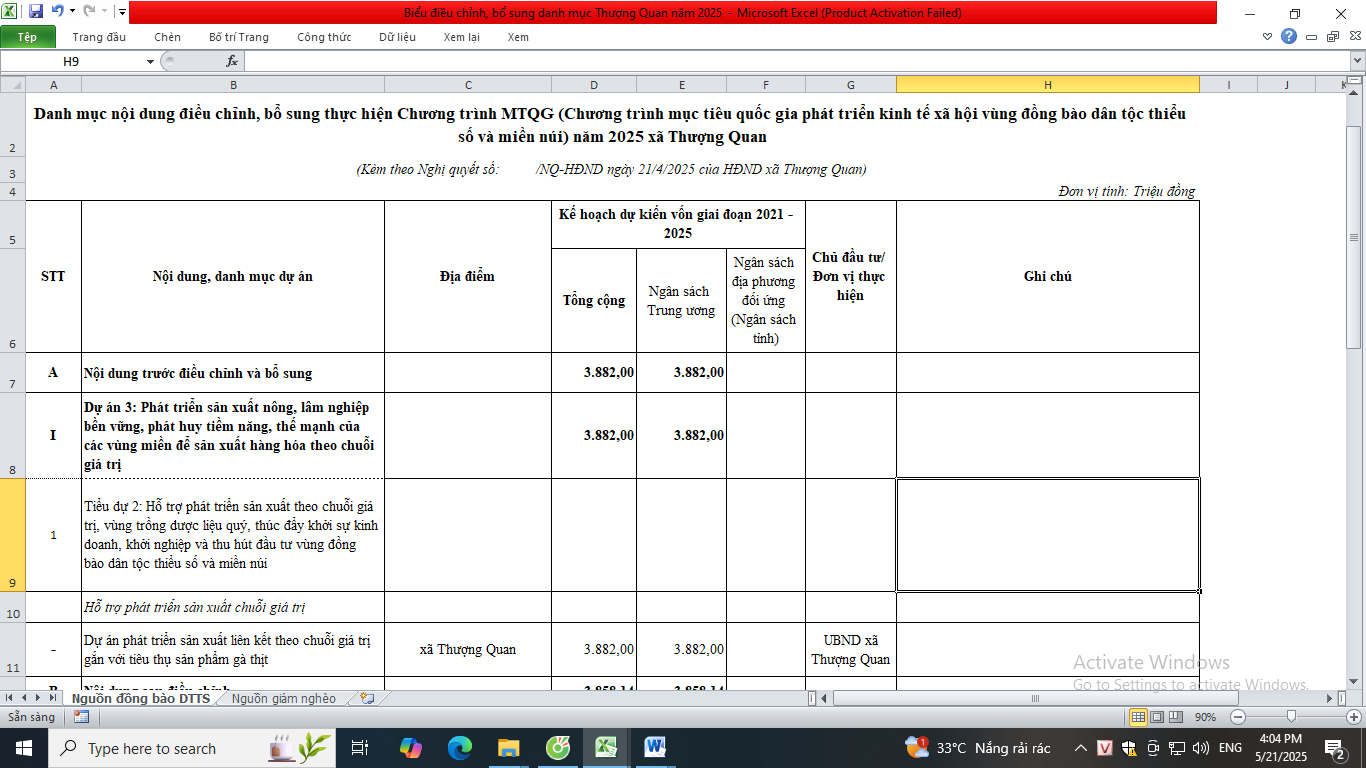Image resolution: width=1366 pixels, height=768 pixels.
Task: Click the zoom slider handle in status bar
Action: [x=1292, y=717]
